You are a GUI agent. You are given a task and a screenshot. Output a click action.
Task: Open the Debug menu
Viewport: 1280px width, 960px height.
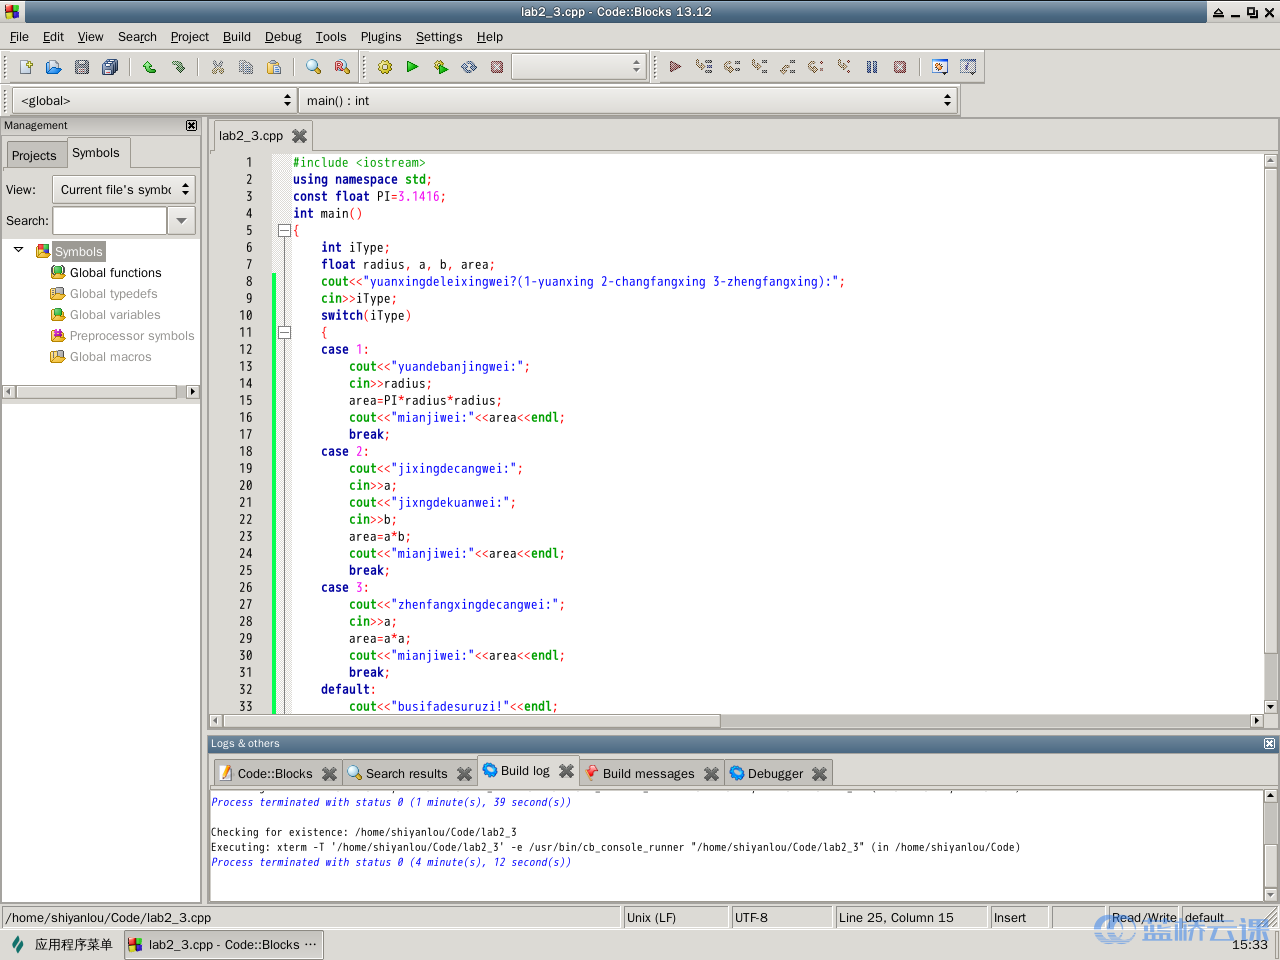pyautogui.click(x=283, y=37)
